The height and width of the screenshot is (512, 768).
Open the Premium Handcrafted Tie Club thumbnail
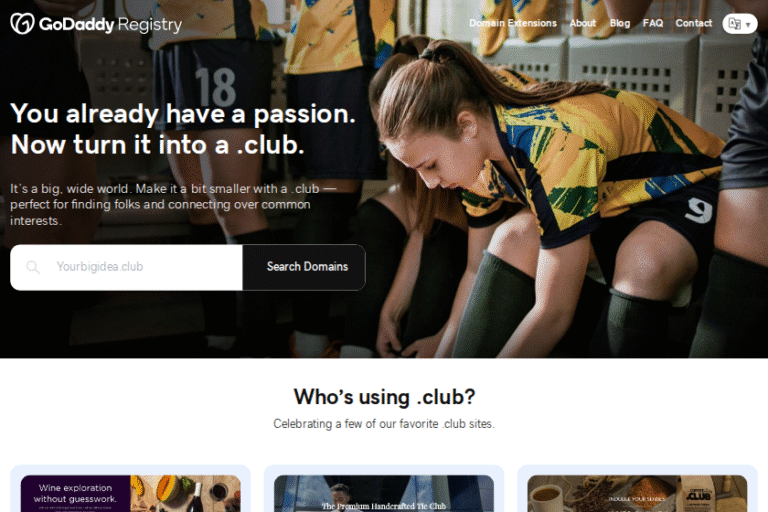[x=384, y=493]
